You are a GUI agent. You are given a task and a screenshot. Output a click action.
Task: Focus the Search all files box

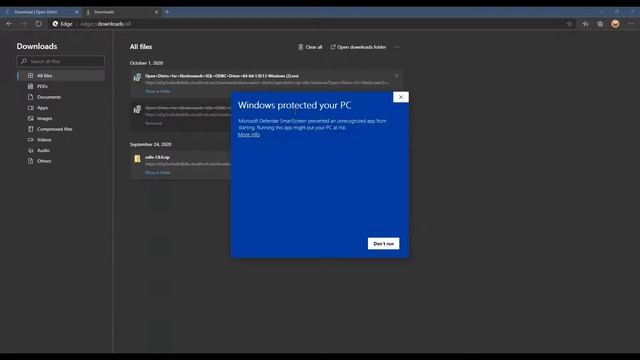coord(60,61)
